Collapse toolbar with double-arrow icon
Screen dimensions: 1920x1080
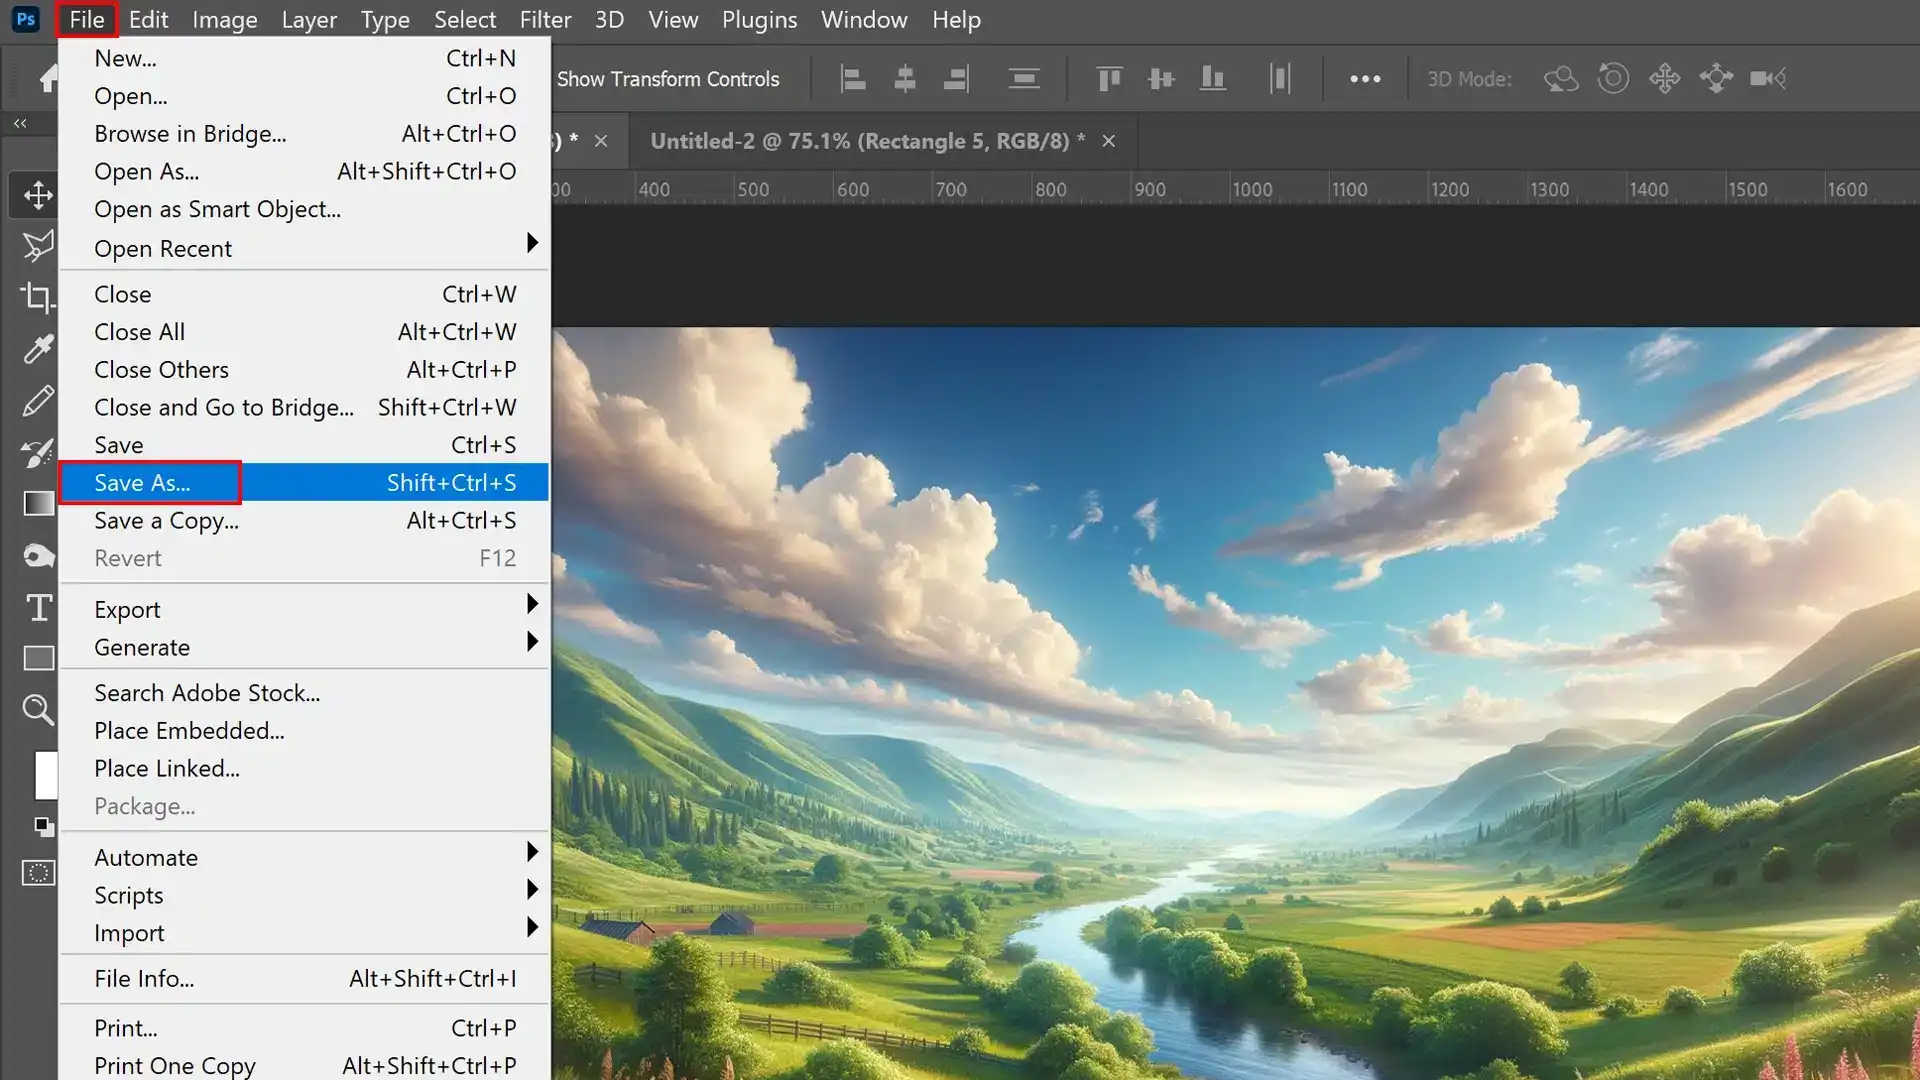(20, 123)
